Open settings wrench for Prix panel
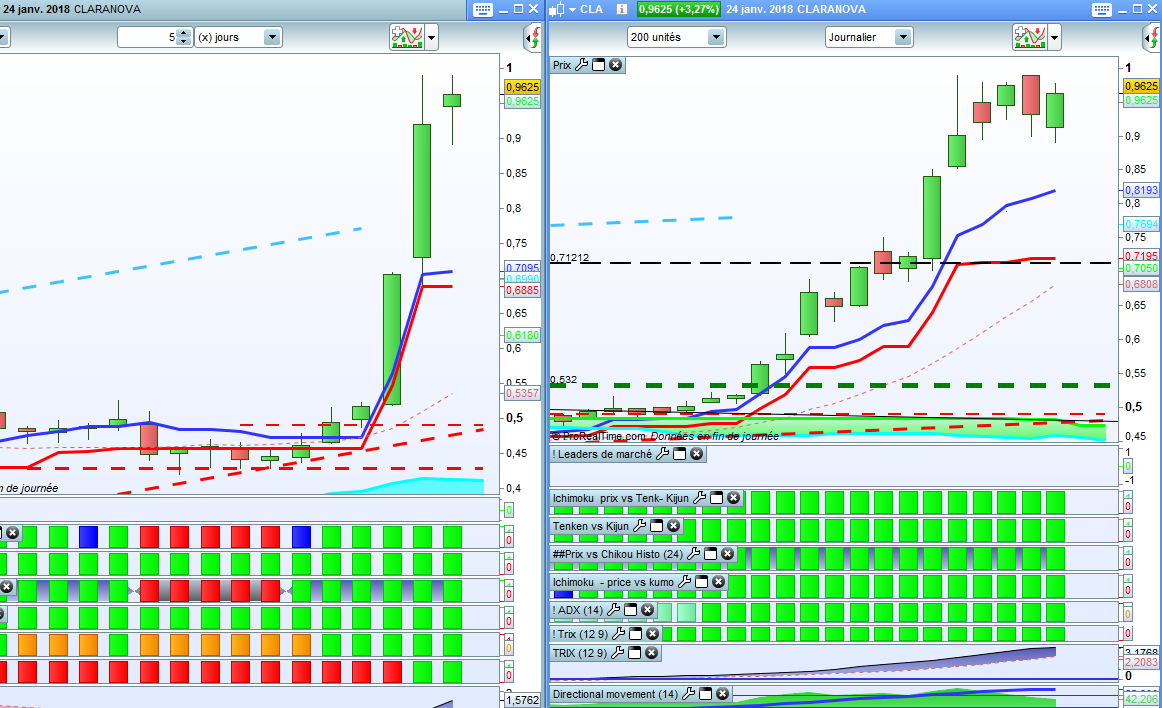The height and width of the screenshot is (708, 1162). tap(582, 65)
